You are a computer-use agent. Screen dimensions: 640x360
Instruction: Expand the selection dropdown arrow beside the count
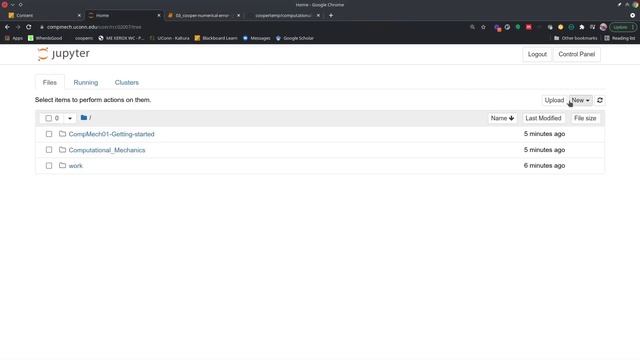(70, 118)
